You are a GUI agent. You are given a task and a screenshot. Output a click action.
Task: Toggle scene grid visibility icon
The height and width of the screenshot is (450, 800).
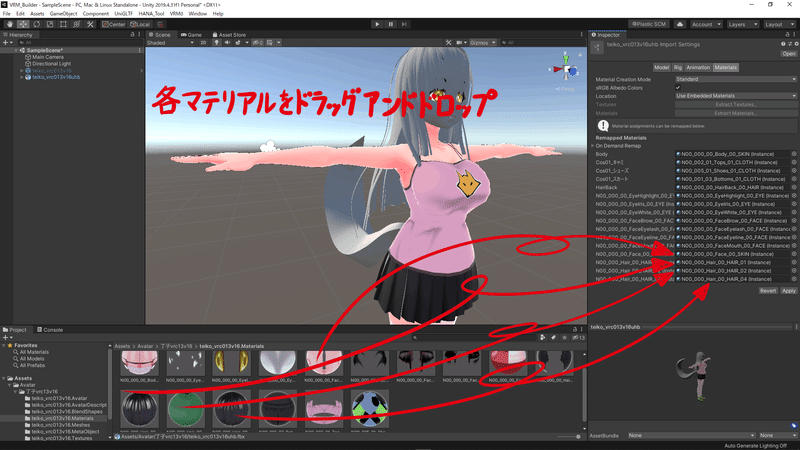pyautogui.click(x=270, y=43)
